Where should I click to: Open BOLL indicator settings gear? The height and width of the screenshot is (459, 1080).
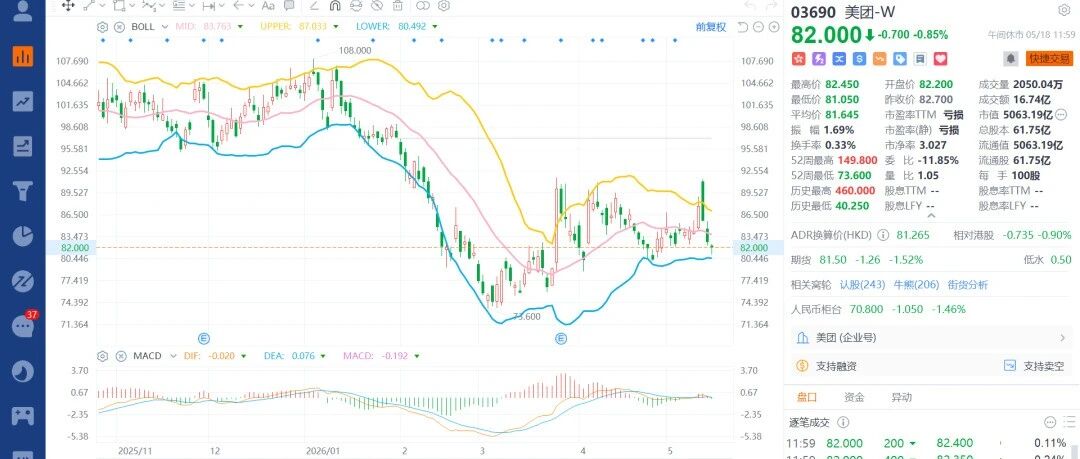tap(103, 27)
